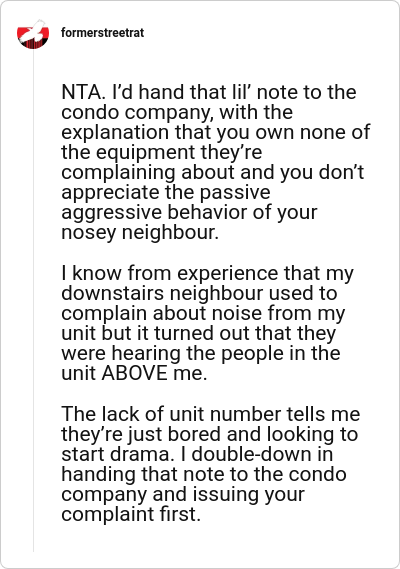The image size is (400, 569).
Task: Click the phrase "nosey neighbour."
Action: (x=140, y=232)
